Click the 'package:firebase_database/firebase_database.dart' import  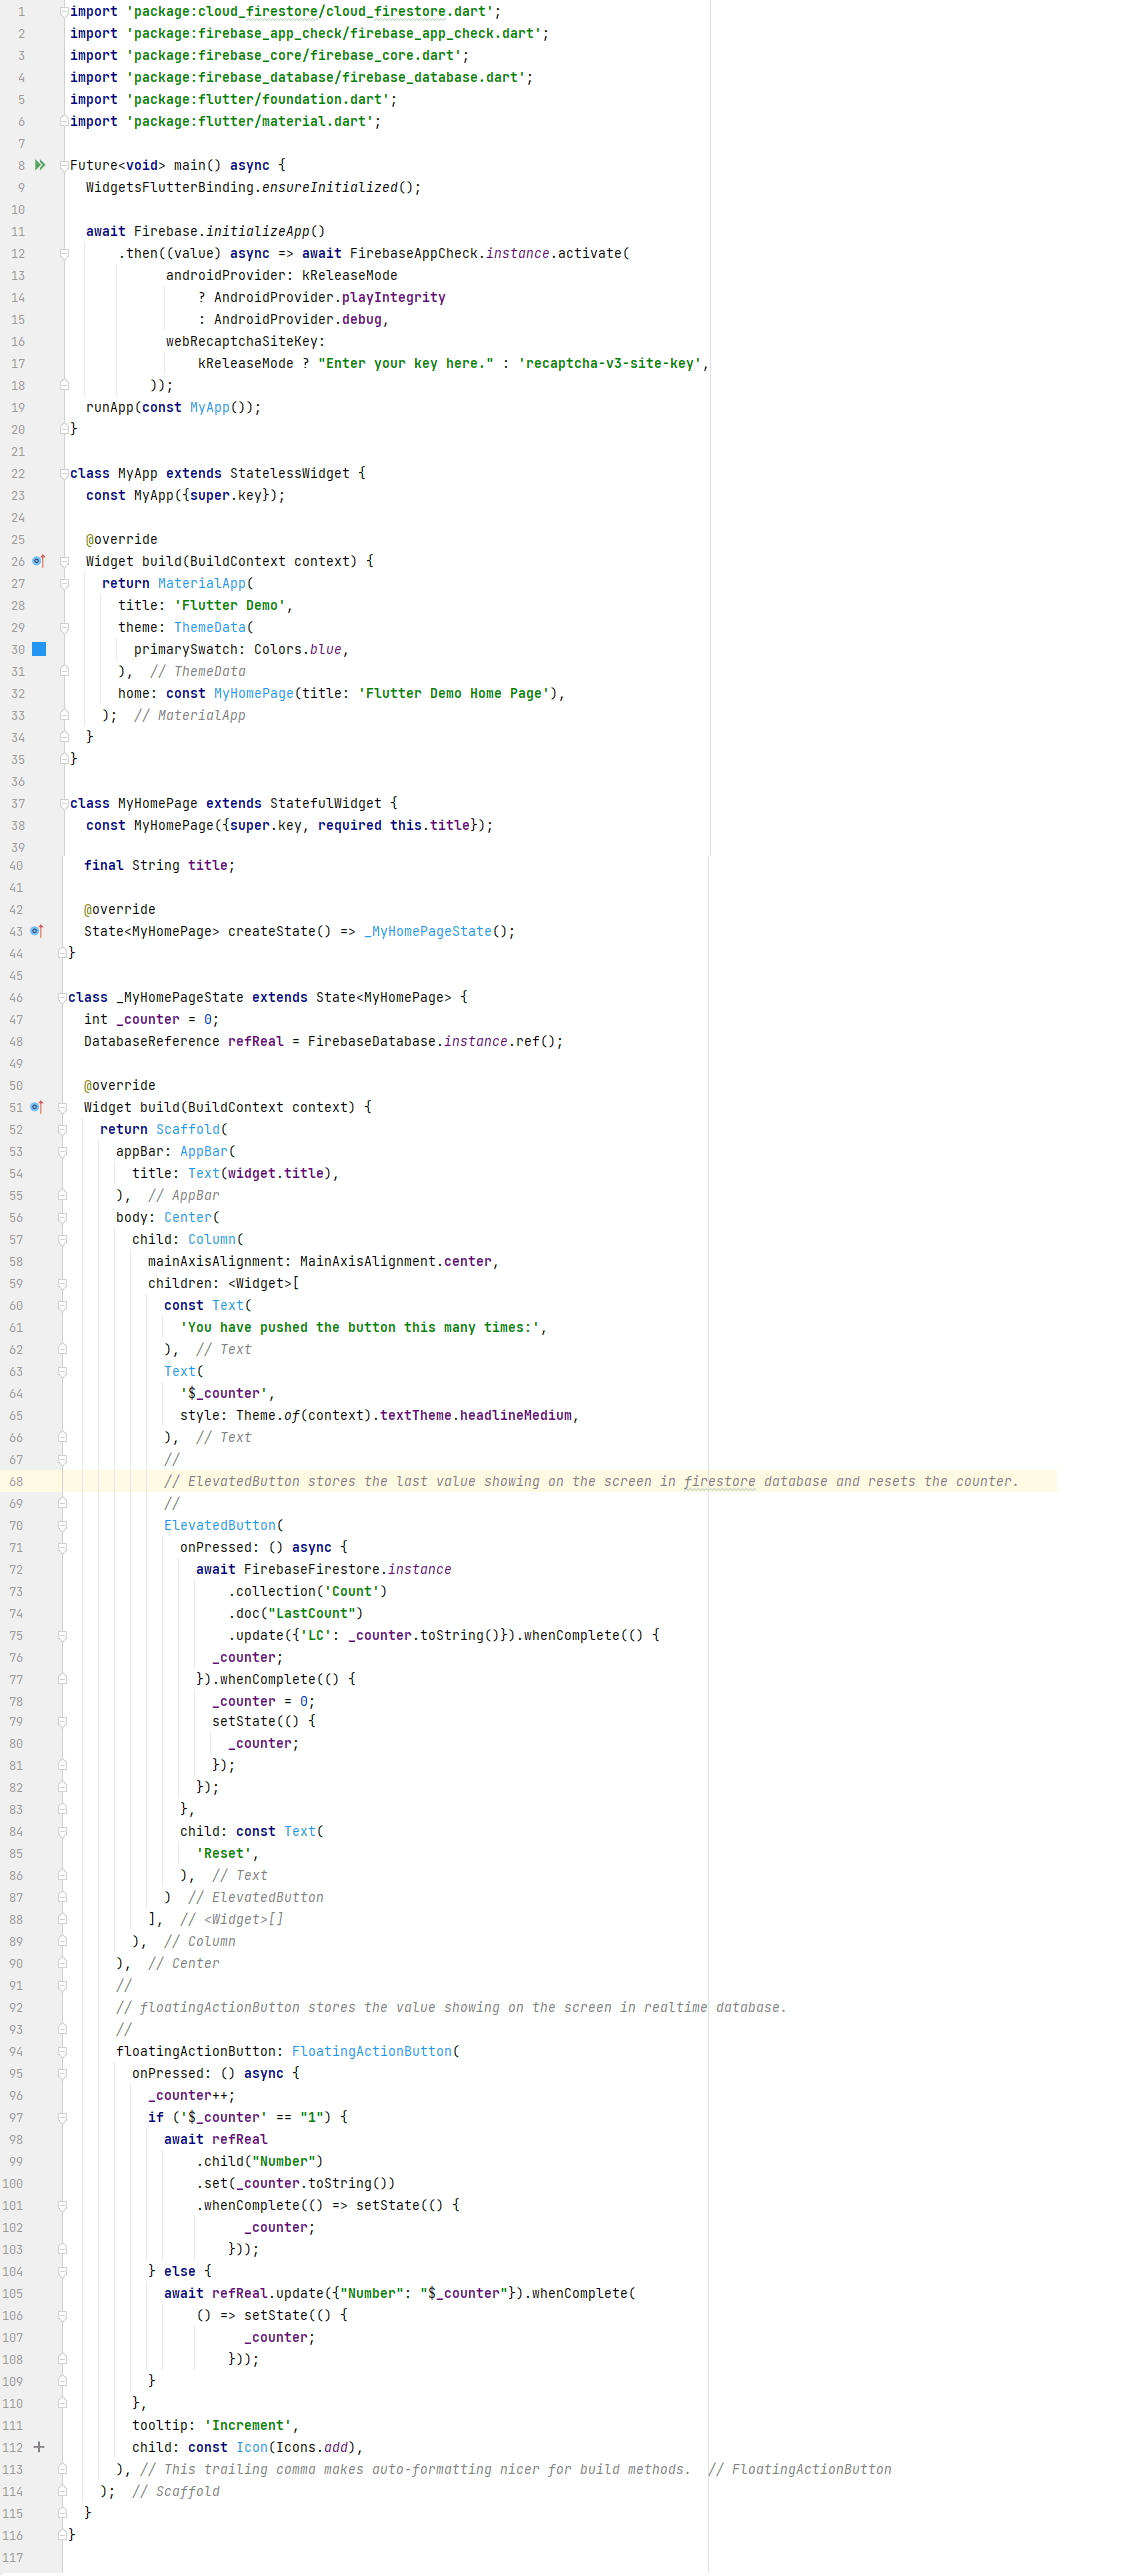(x=325, y=77)
